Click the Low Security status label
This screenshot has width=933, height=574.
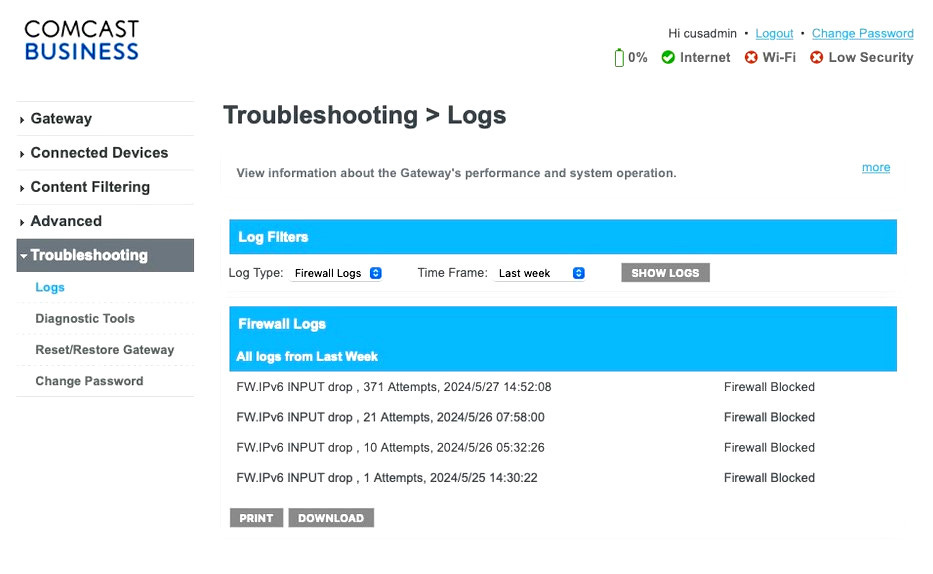[x=871, y=58]
